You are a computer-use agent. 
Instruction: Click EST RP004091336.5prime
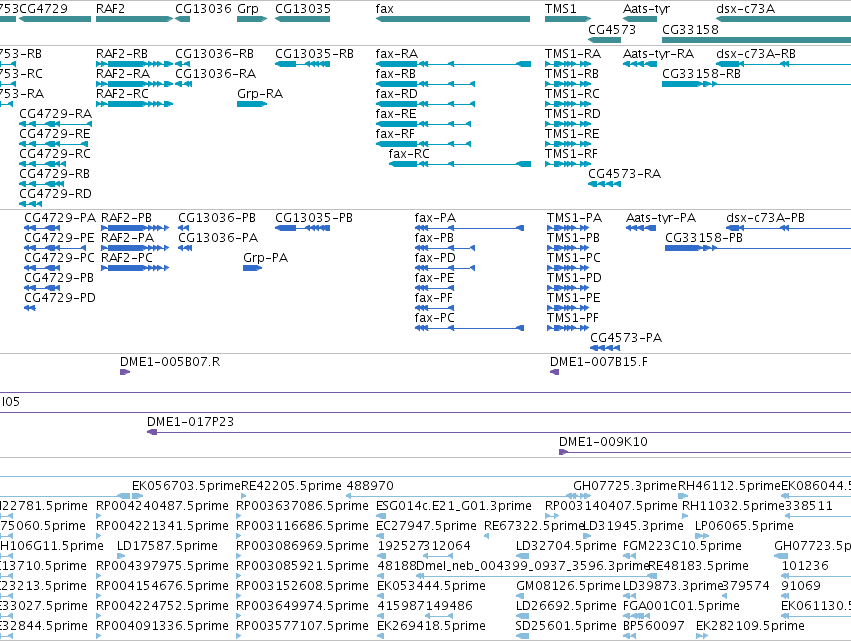[x=99, y=636]
